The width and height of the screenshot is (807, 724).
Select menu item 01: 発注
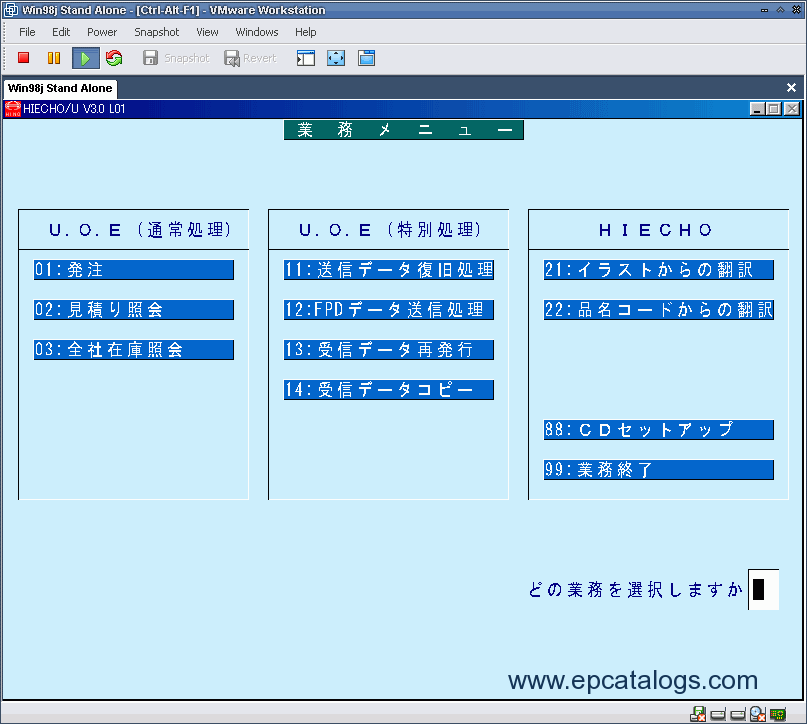pyautogui.click(x=134, y=270)
